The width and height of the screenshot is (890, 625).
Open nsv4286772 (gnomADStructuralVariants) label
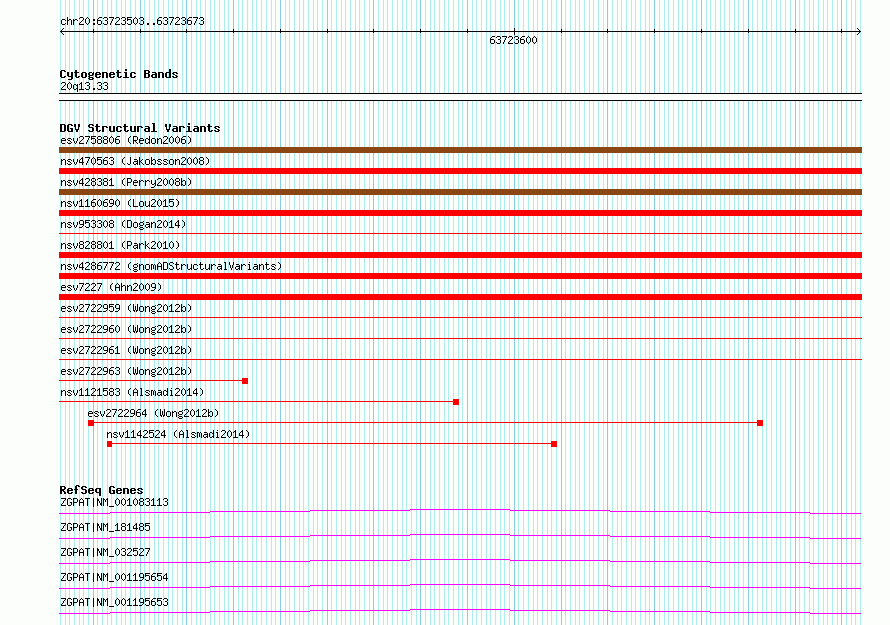pyautogui.click(x=171, y=266)
